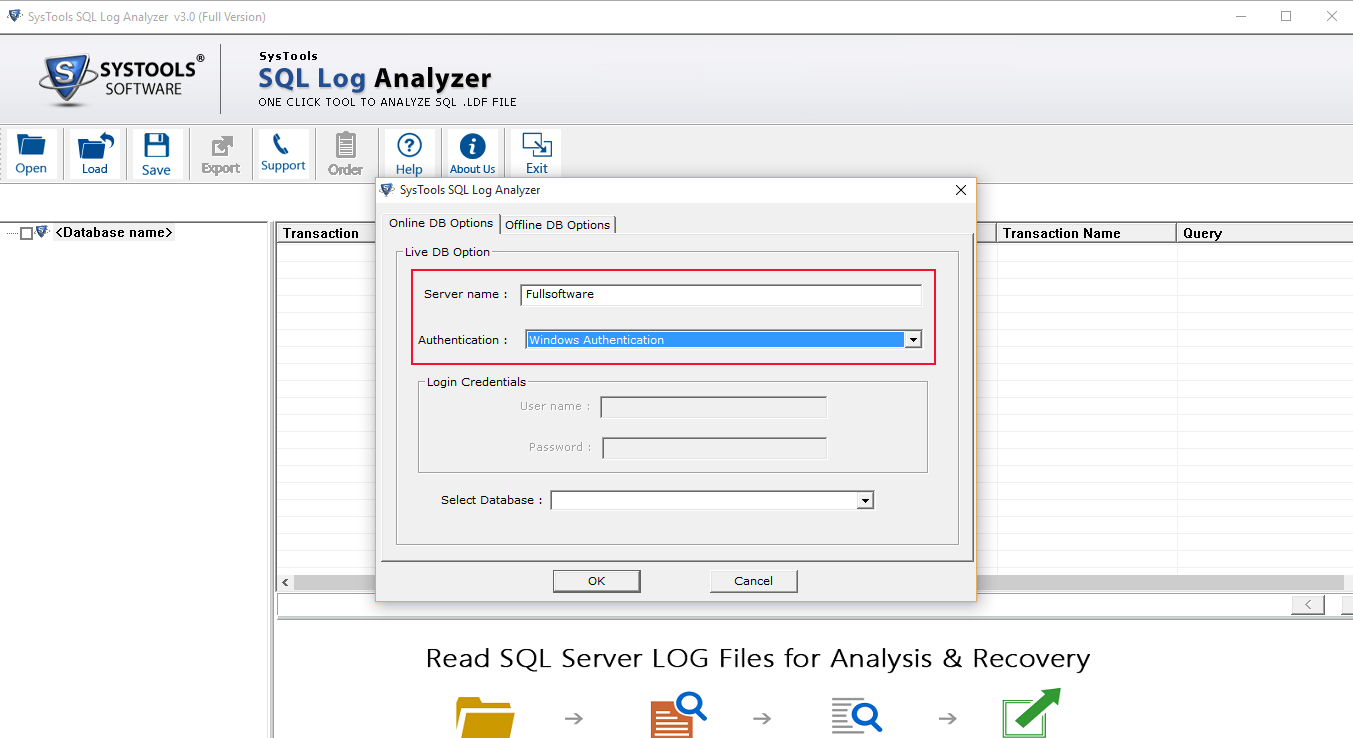Screen dimensions: 1353x738
Task: Click the Open folder toolbar icon
Action: (x=31, y=154)
